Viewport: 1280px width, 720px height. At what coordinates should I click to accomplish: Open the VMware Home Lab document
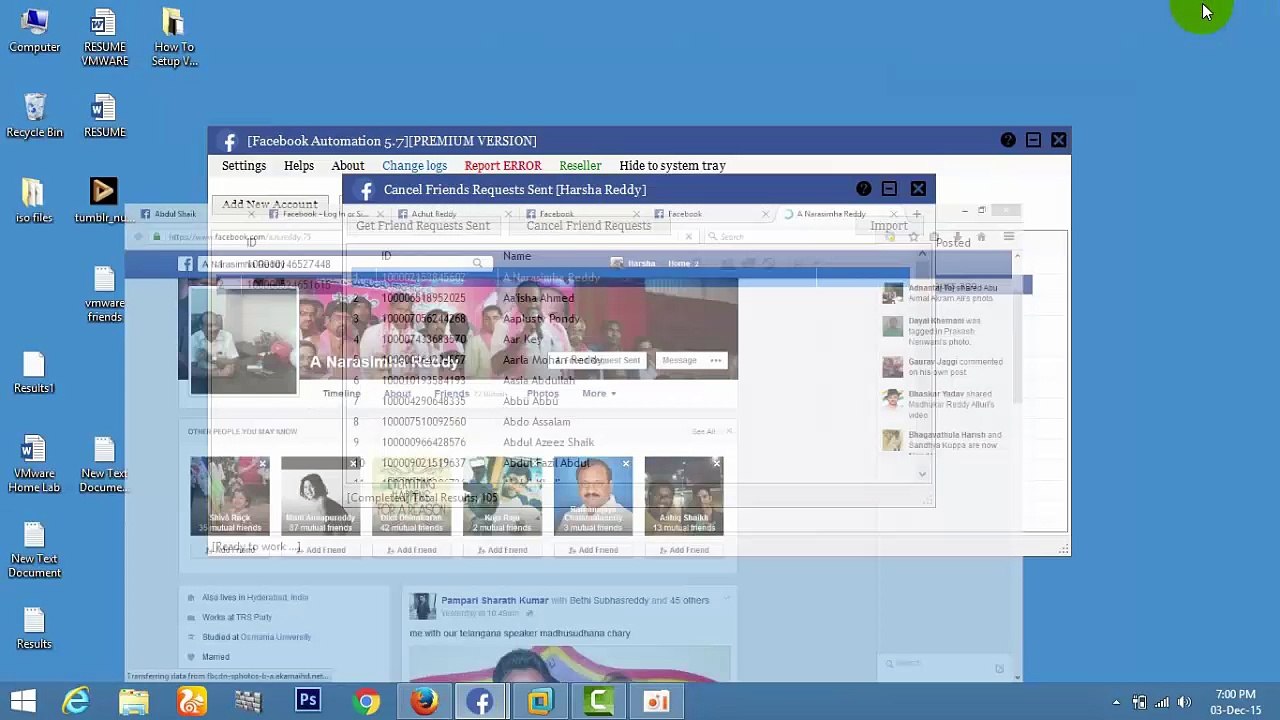34,464
